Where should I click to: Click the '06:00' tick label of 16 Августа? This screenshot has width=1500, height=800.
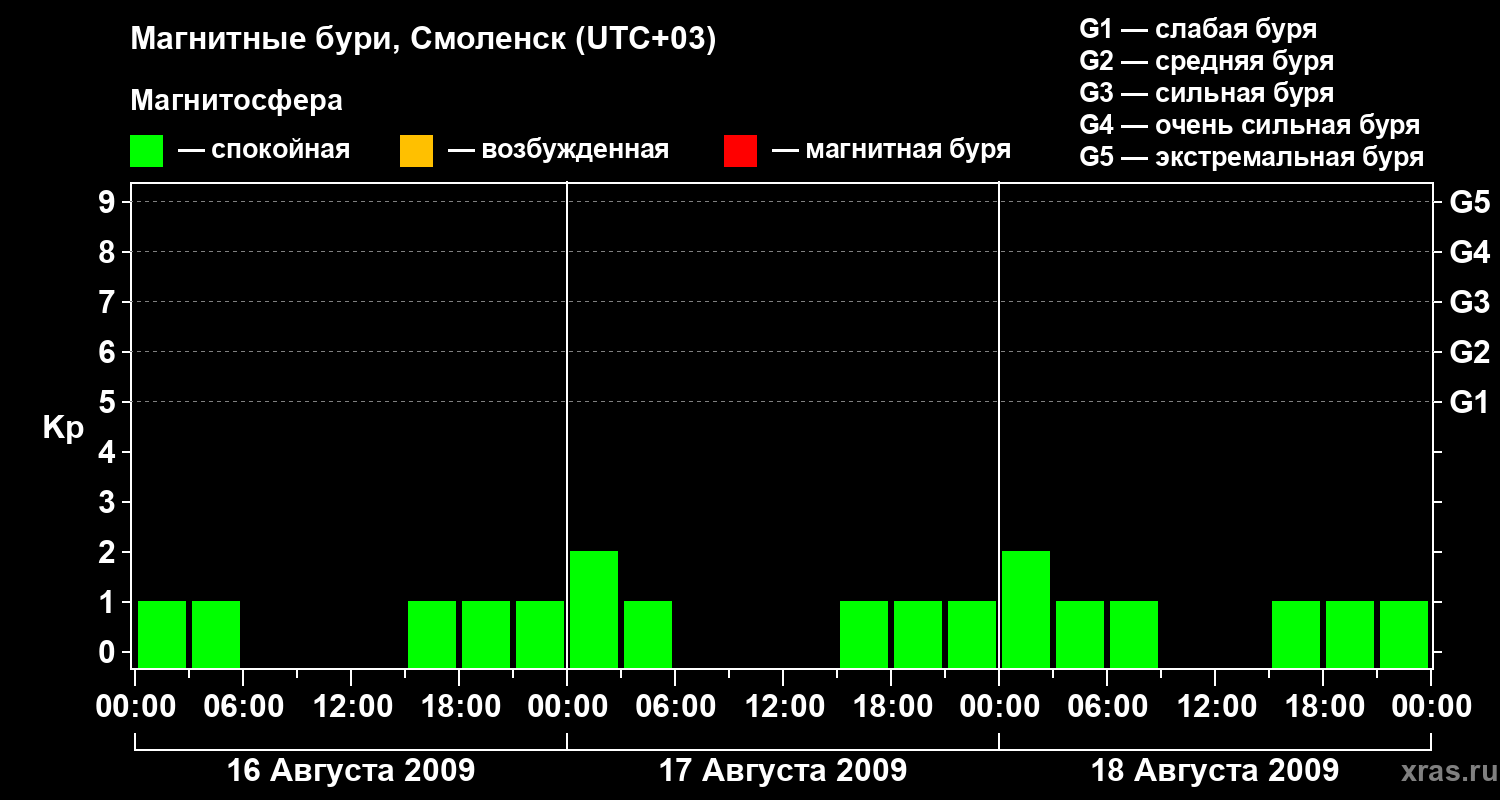243,707
